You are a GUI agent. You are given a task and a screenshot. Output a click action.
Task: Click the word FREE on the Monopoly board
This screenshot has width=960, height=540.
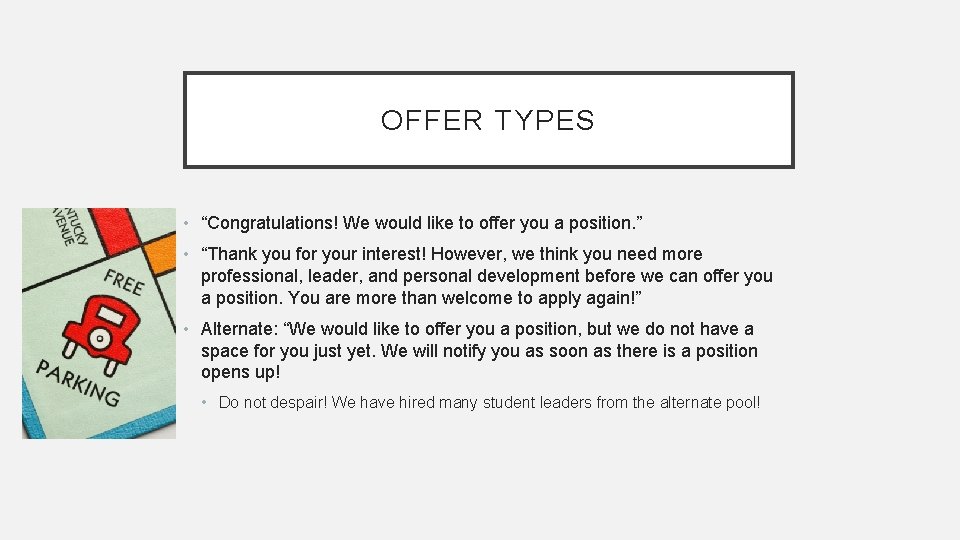click(124, 281)
